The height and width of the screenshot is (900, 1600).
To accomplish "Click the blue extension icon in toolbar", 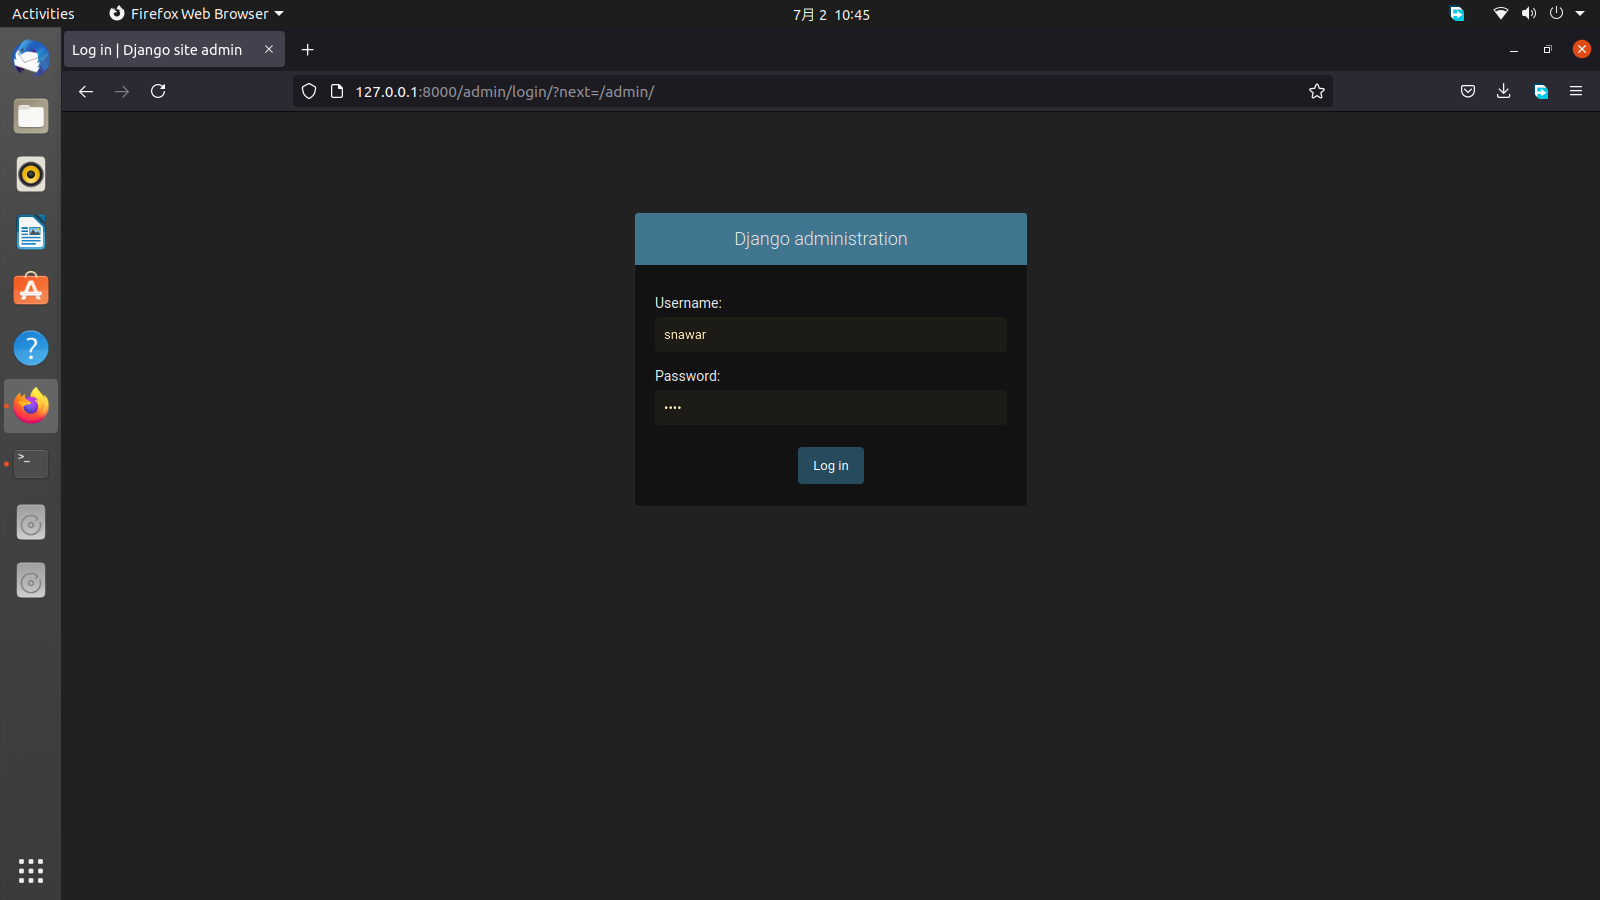I will pos(1541,91).
